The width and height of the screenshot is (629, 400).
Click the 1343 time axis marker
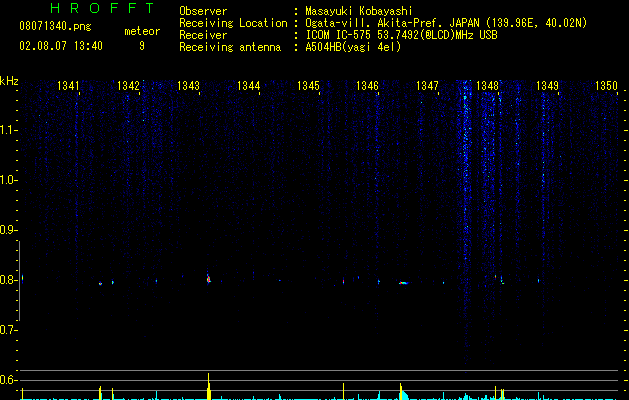coord(188,86)
